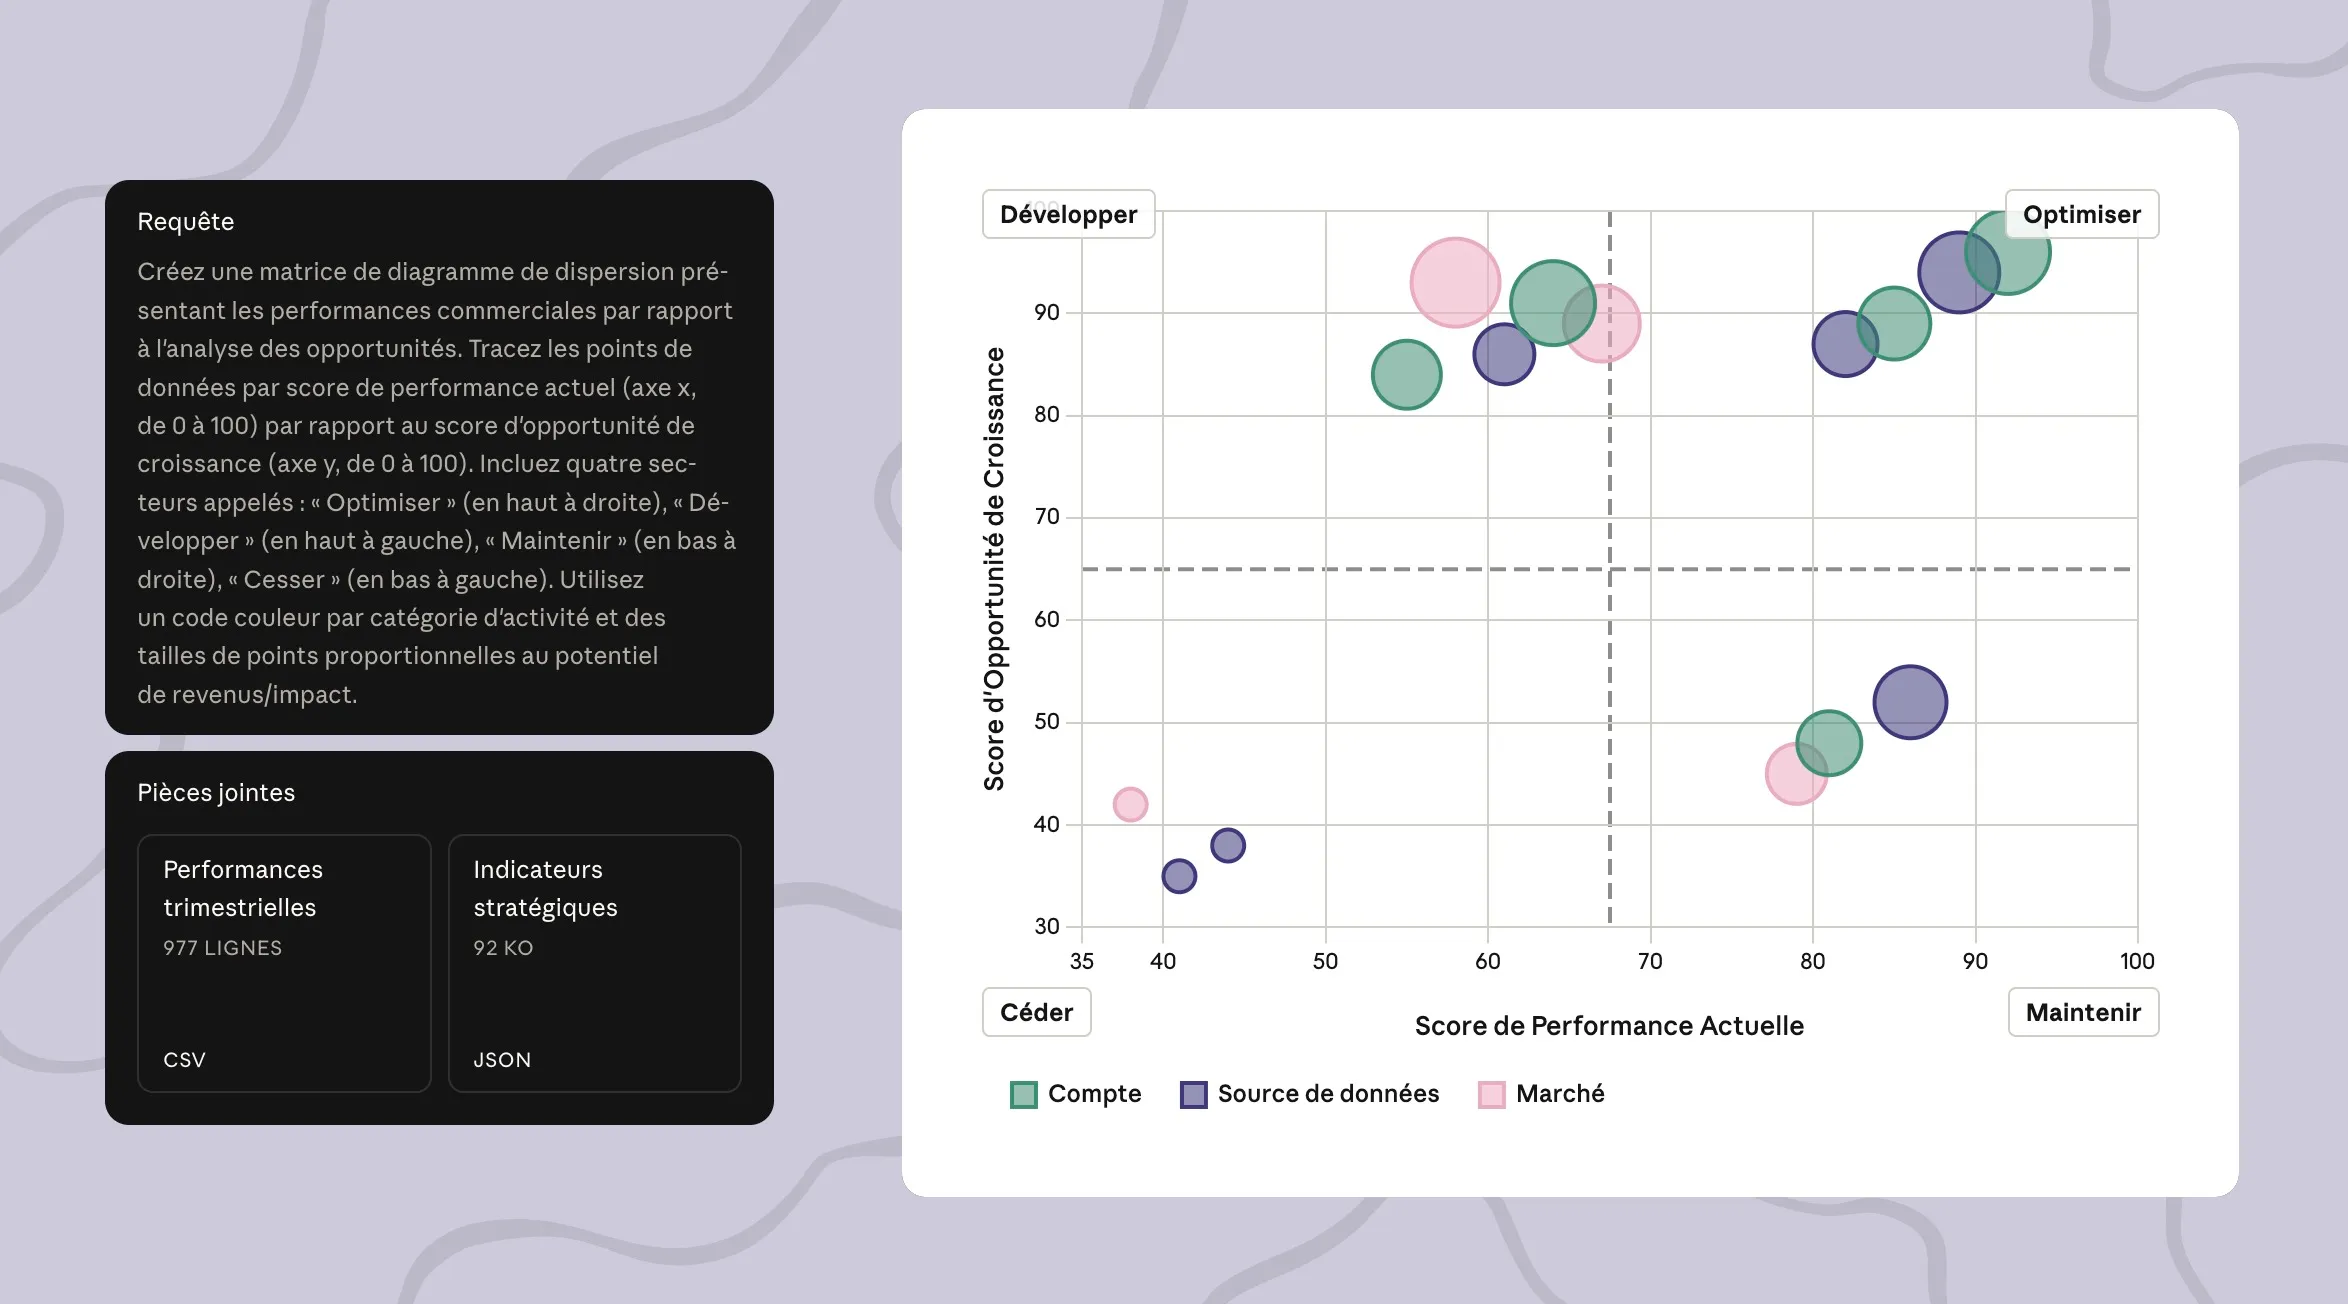Click the Optimiser quadrant label
This screenshot has width=2348, height=1304.
coord(2081,214)
